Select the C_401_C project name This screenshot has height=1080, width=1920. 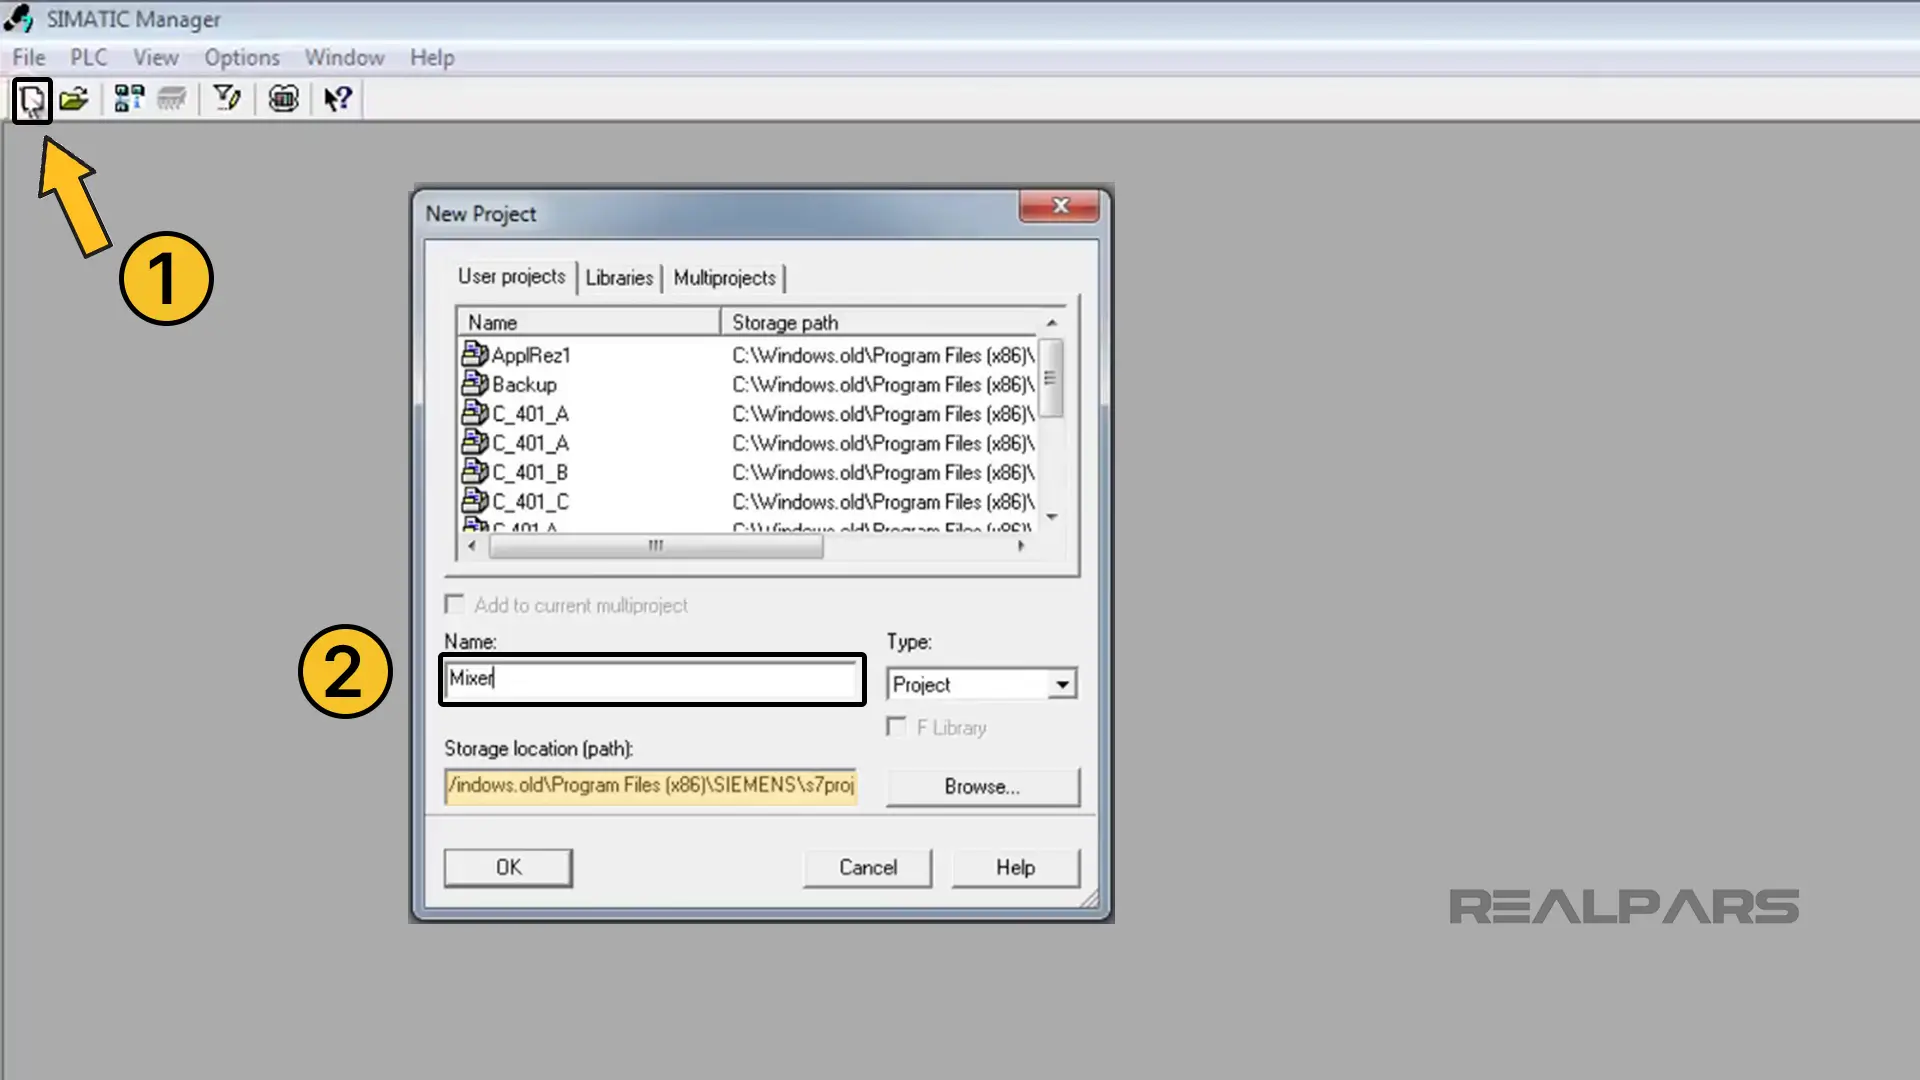[530, 501]
